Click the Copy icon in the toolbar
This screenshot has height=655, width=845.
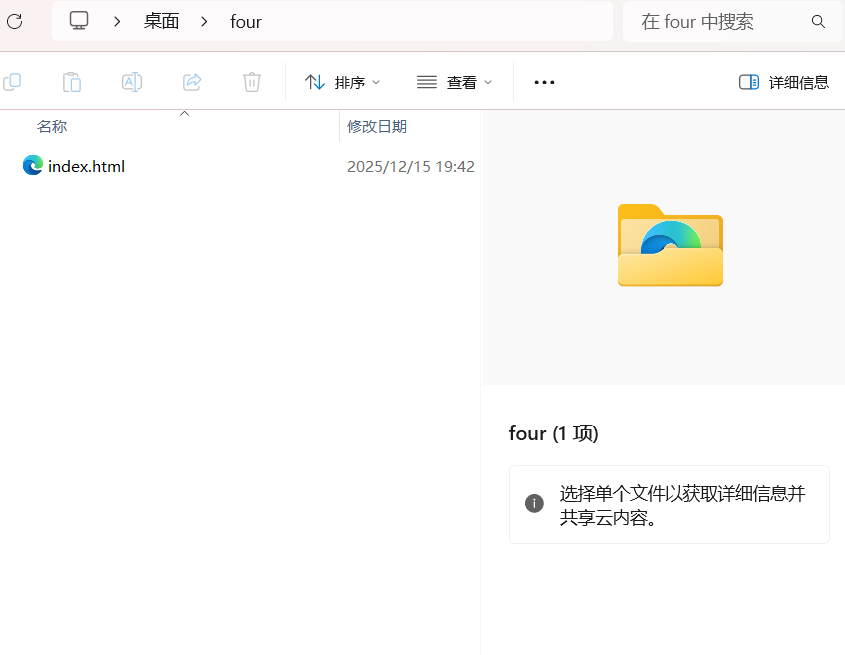tap(12, 82)
